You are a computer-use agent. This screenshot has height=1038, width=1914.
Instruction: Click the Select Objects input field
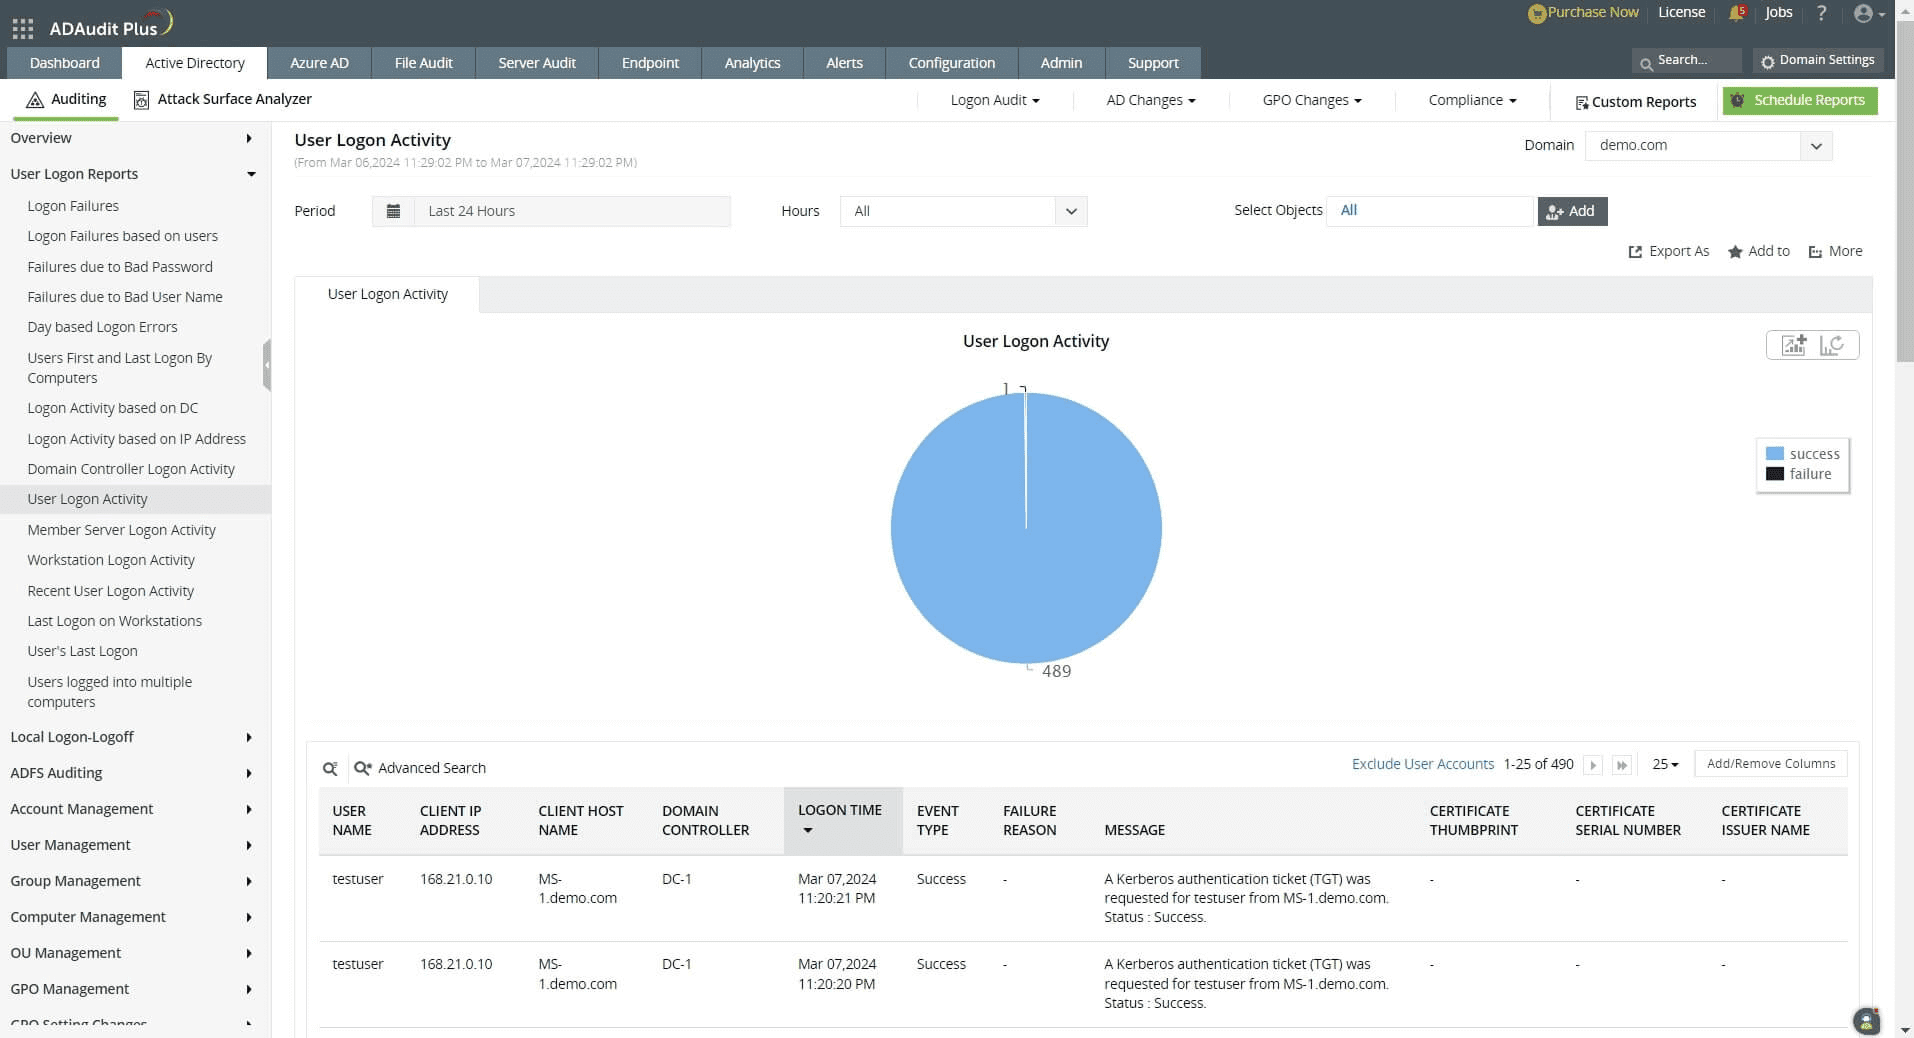[x=1429, y=211]
